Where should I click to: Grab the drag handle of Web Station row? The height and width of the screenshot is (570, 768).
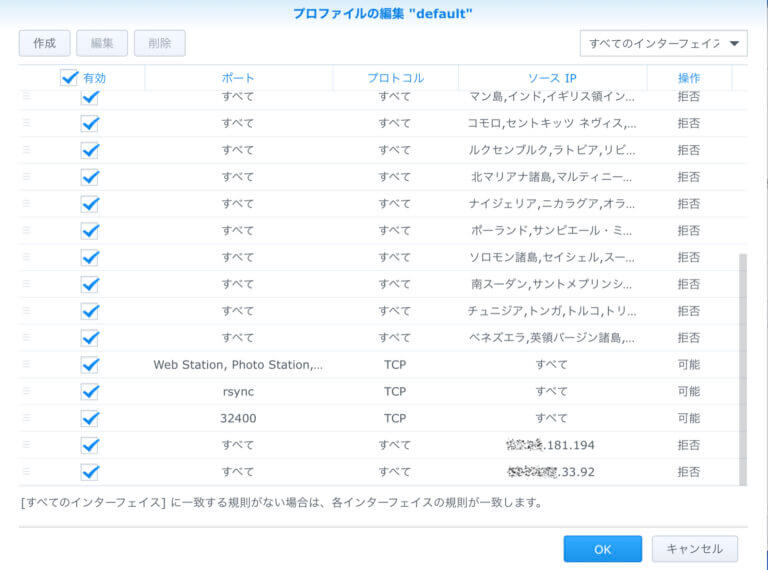(26, 364)
